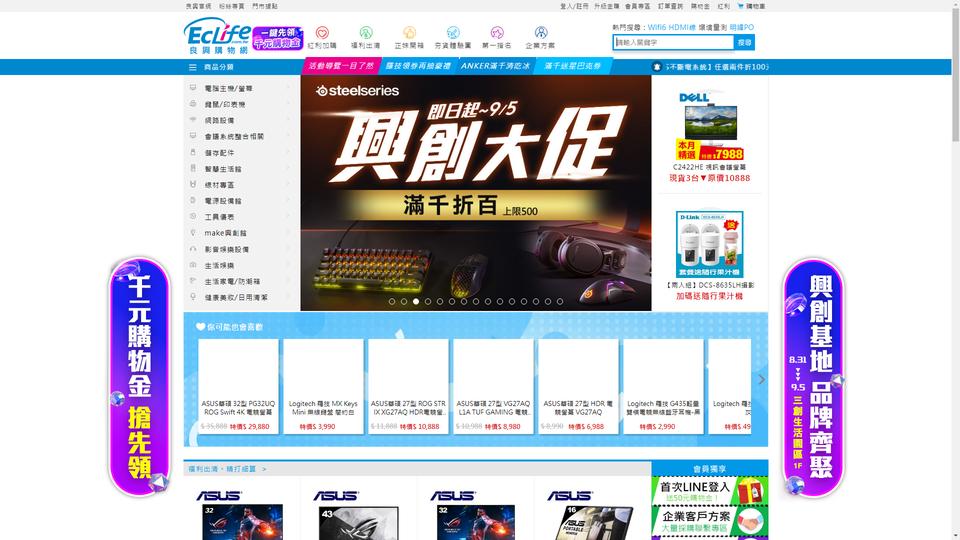Click the icon beside 會議系統整合相關
The height and width of the screenshot is (540, 960).
tap(193, 136)
